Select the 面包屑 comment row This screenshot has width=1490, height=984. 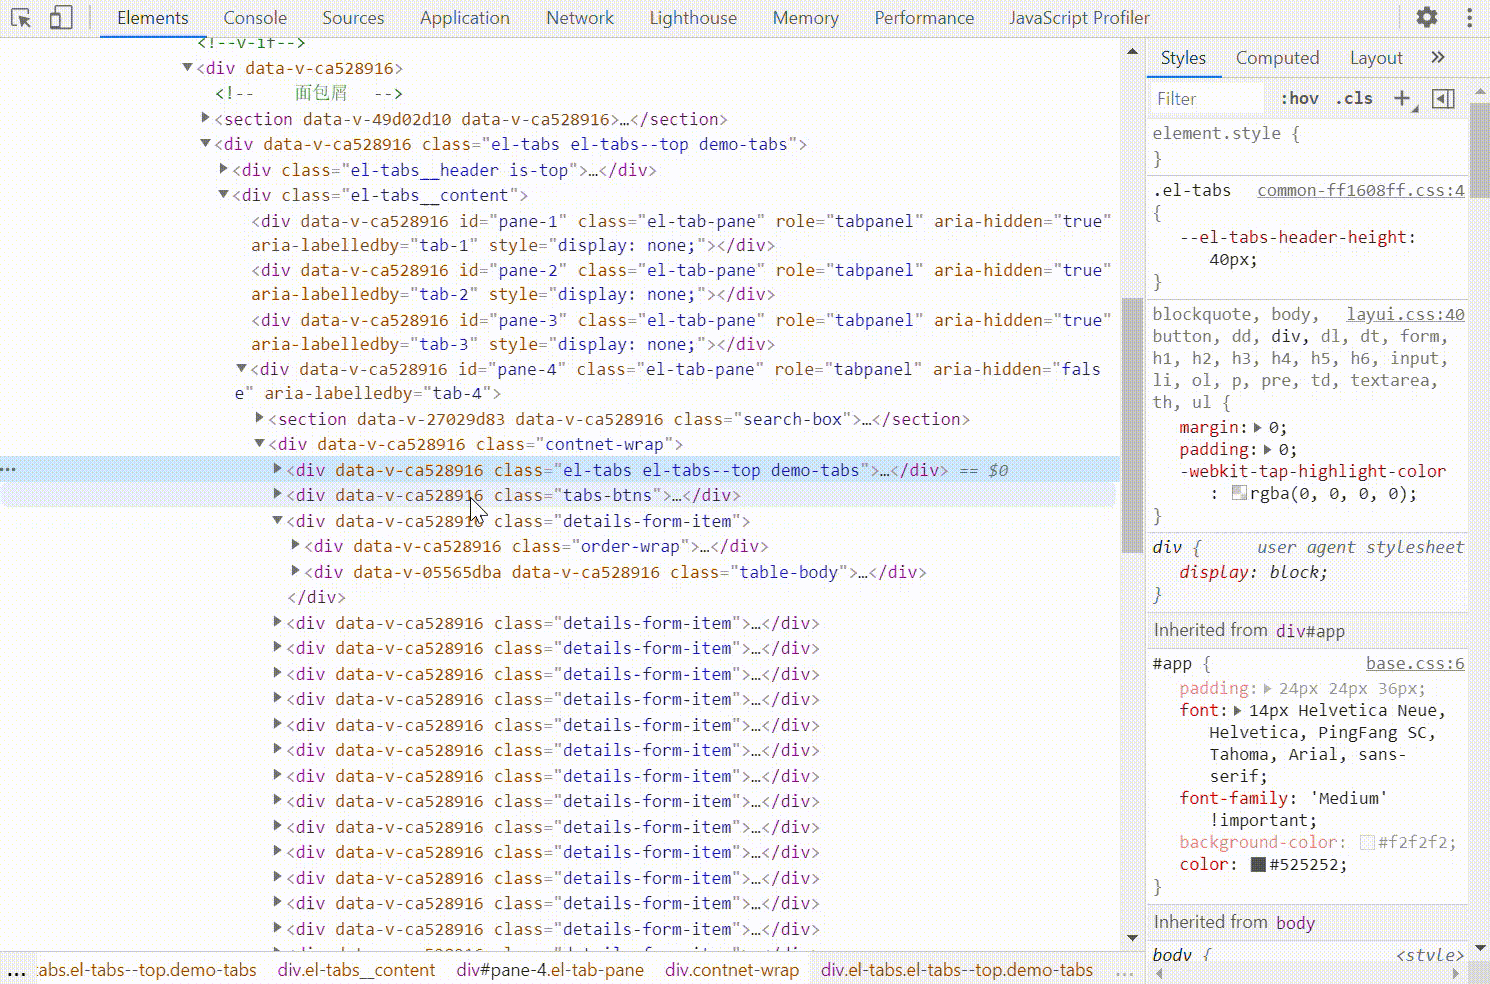click(x=309, y=93)
